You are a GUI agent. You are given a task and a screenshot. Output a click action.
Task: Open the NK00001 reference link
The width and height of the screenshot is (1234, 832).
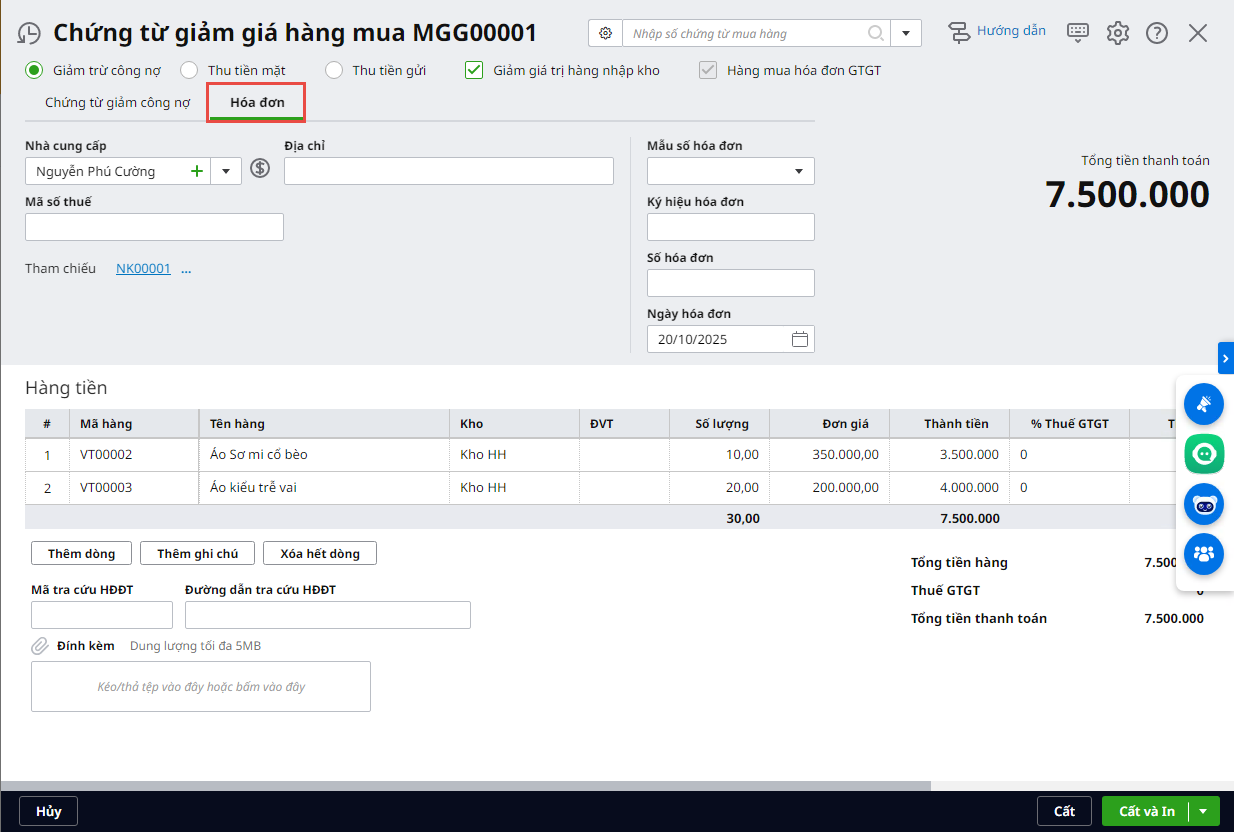point(143,268)
